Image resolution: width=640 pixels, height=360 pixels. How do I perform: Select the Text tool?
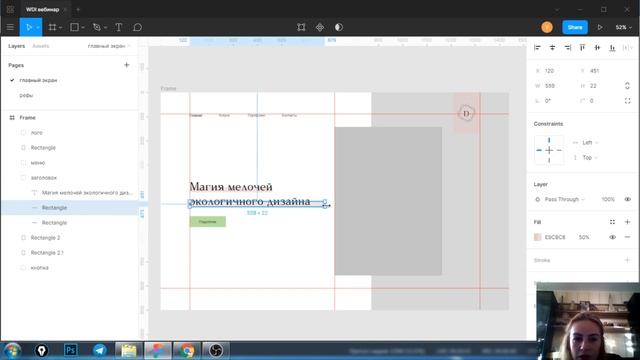[x=119, y=27]
